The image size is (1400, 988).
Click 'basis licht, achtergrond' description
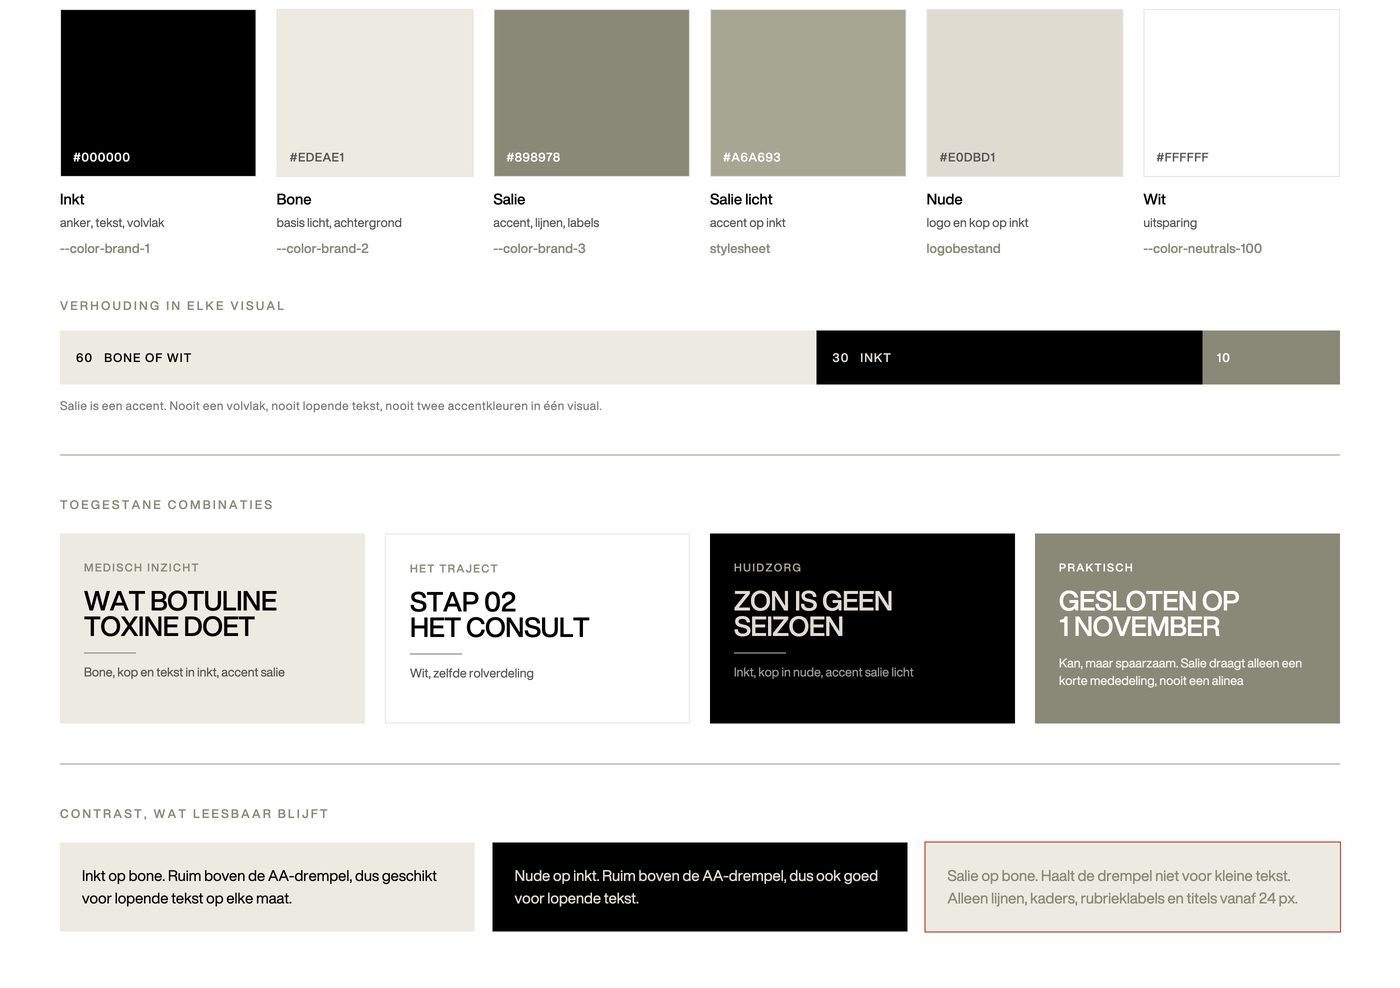(x=339, y=223)
